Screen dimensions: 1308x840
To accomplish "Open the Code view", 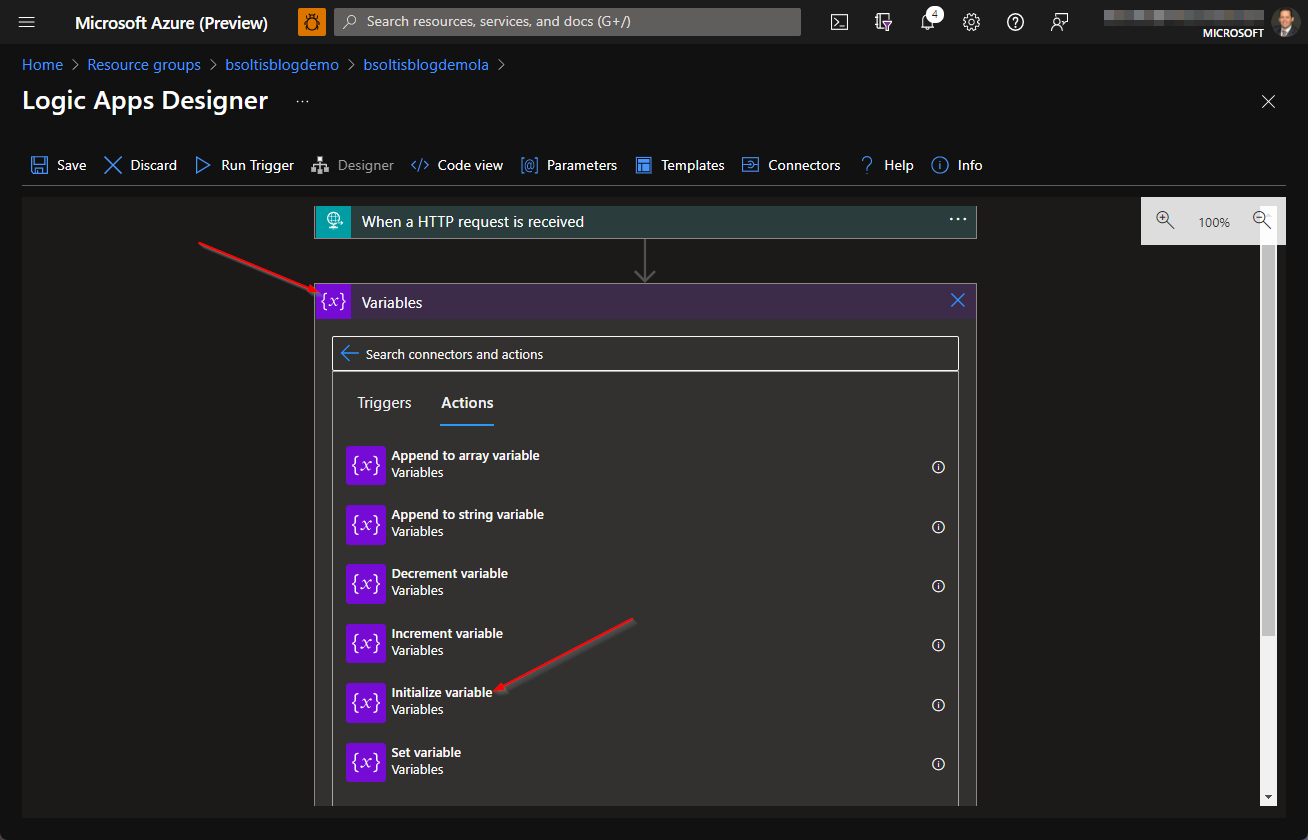I will [457, 165].
